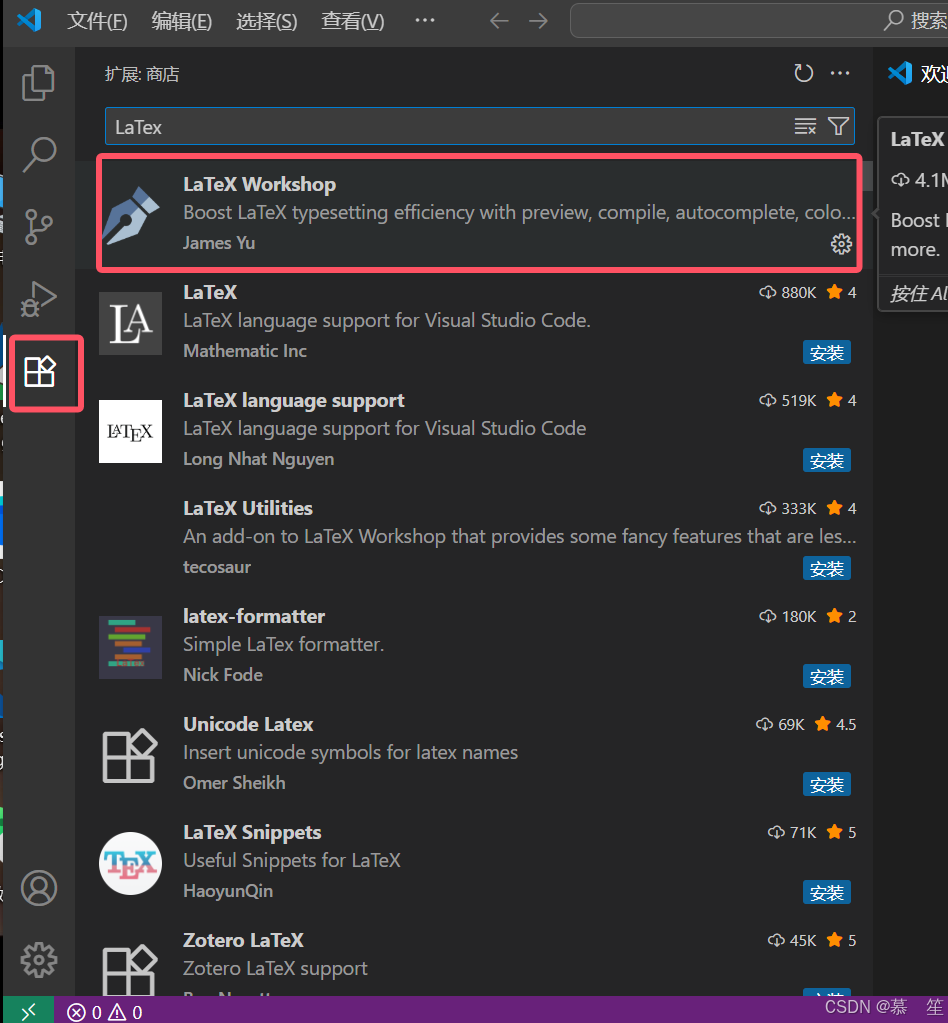Go back in navigation history
The width and height of the screenshot is (948, 1023).
pyautogui.click(x=499, y=21)
